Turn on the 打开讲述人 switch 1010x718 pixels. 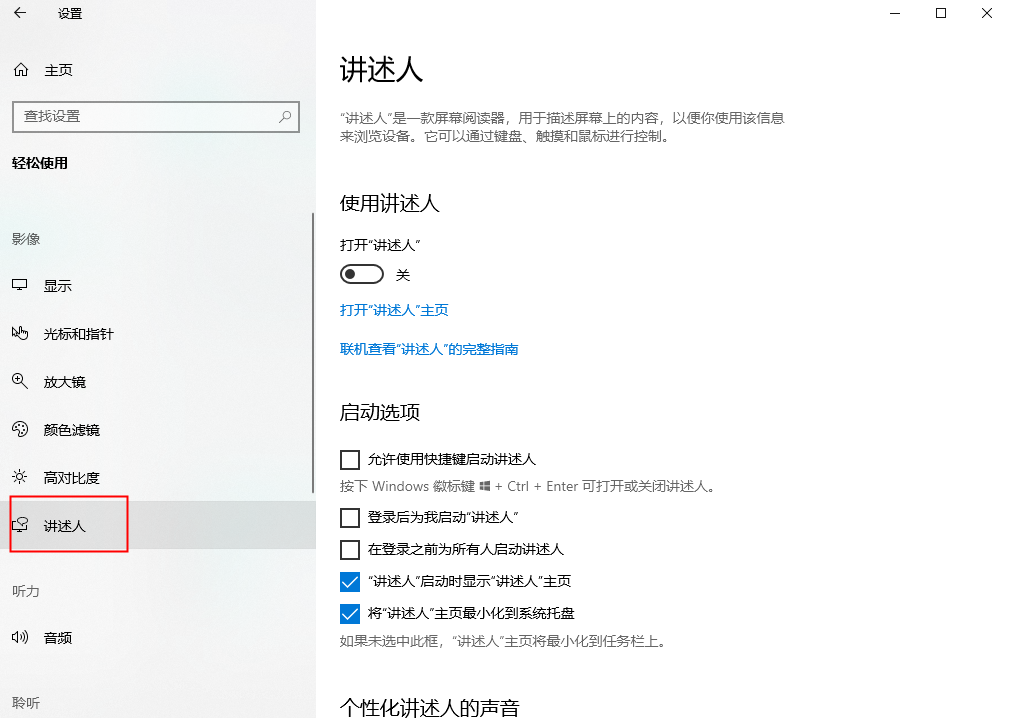tap(361, 273)
